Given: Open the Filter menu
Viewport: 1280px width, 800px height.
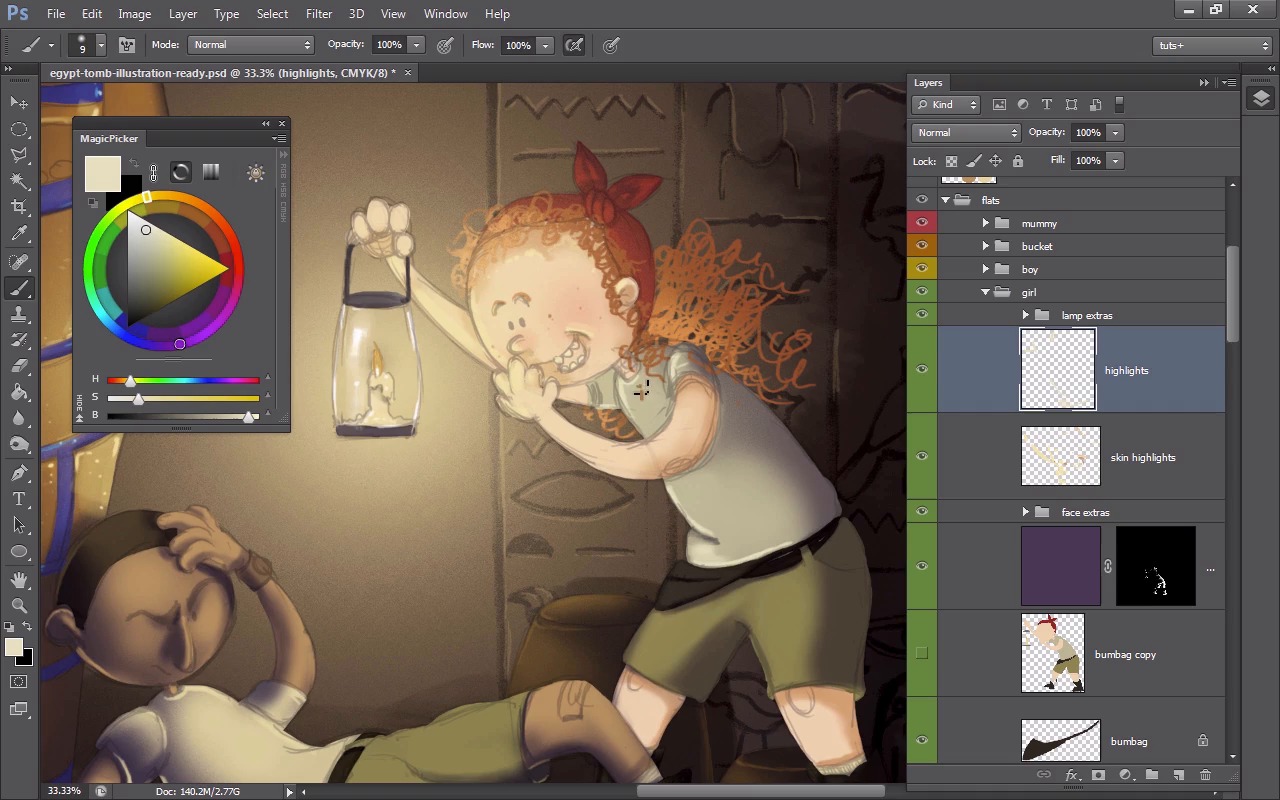Looking at the screenshot, I should (319, 14).
